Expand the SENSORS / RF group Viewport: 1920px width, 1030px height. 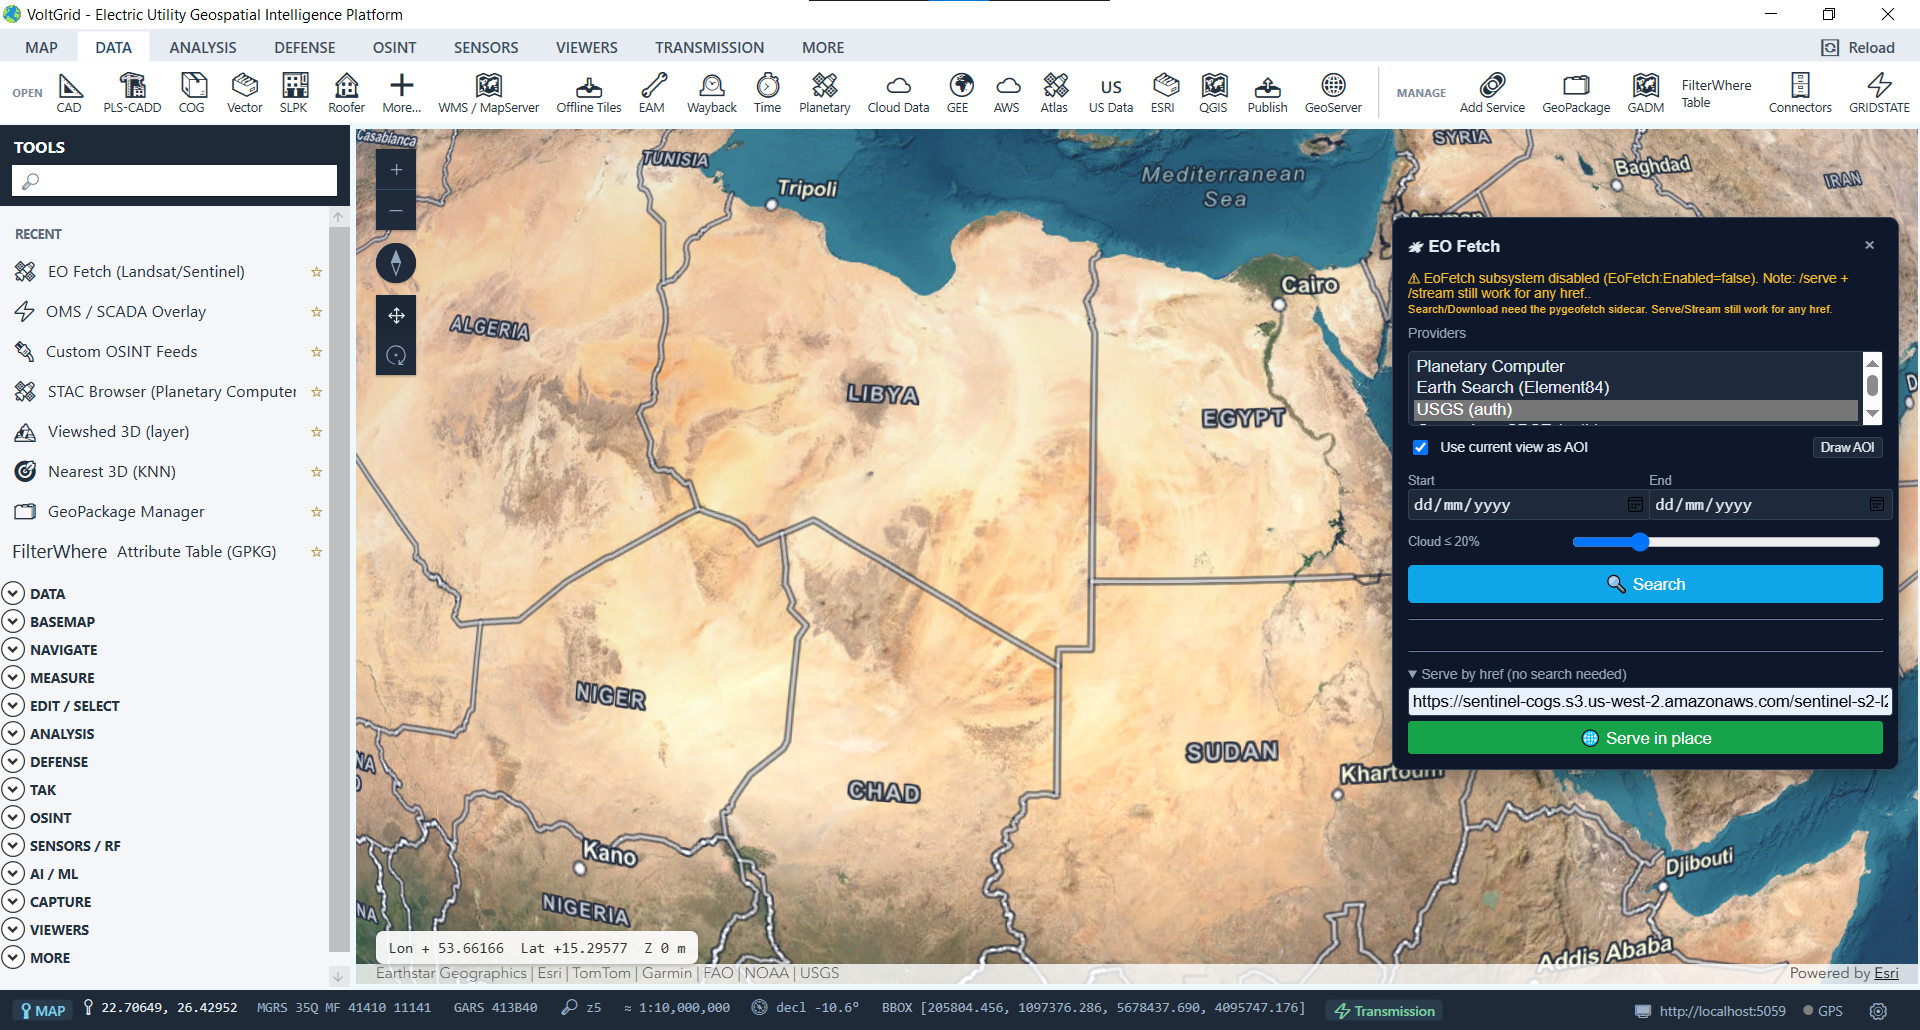pyautogui.click(x=13, y=845)
